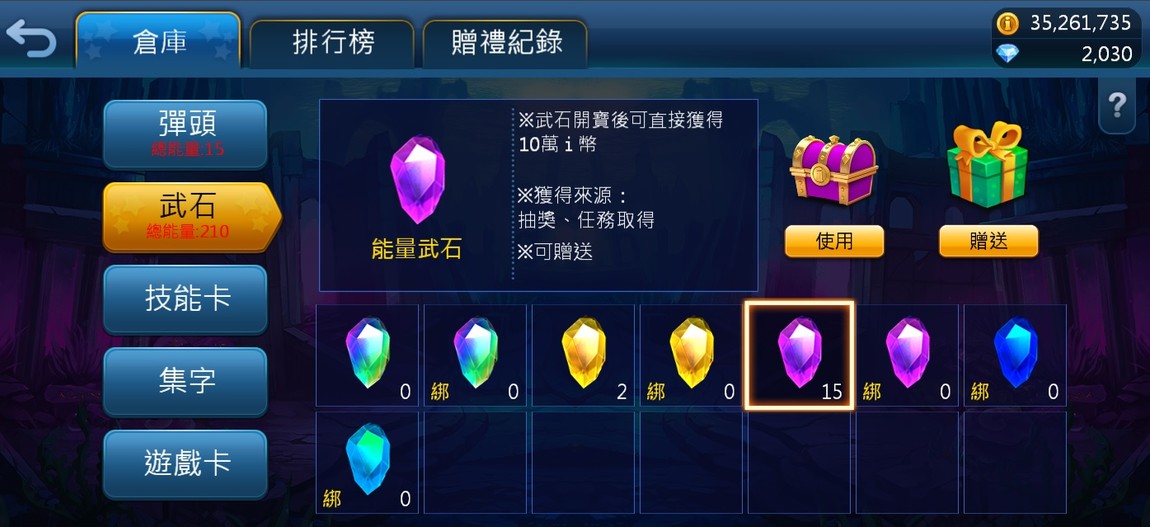Screen dimensions: 1150x527
Task: Open the question mark help icon
Action: pos(1117,107)
